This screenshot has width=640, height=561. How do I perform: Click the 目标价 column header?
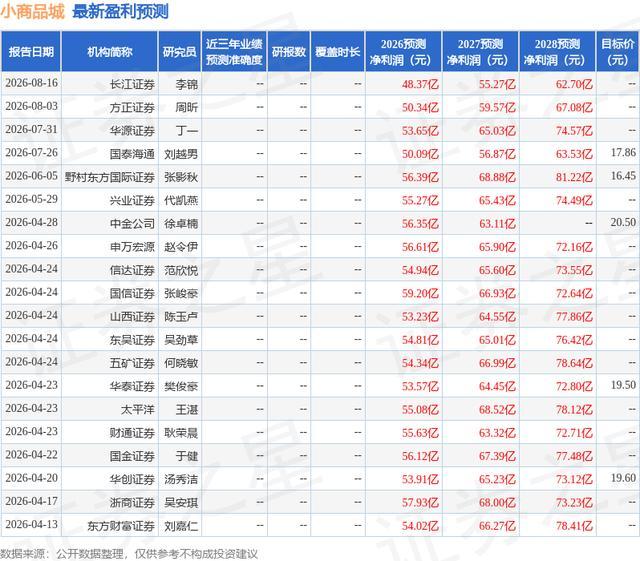(x=618, y=52)
